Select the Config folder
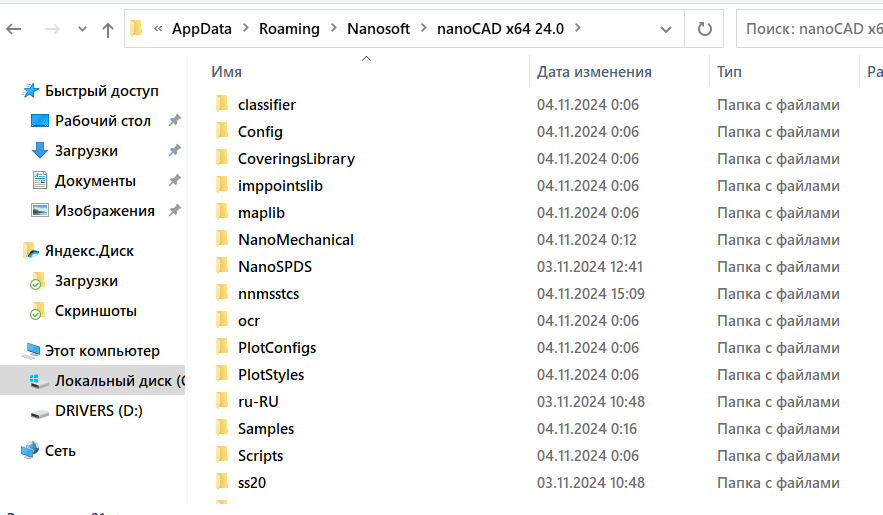Viewport: 883px width, 515px height. [260, 132]
